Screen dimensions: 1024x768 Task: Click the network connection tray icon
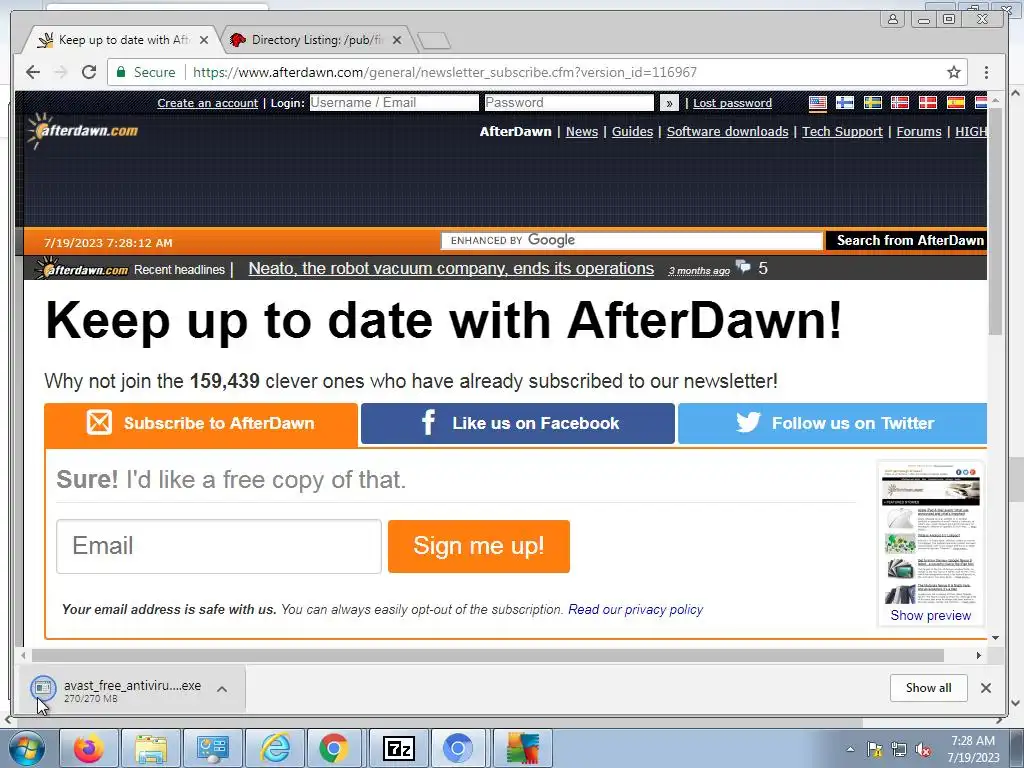pos(899,750)
